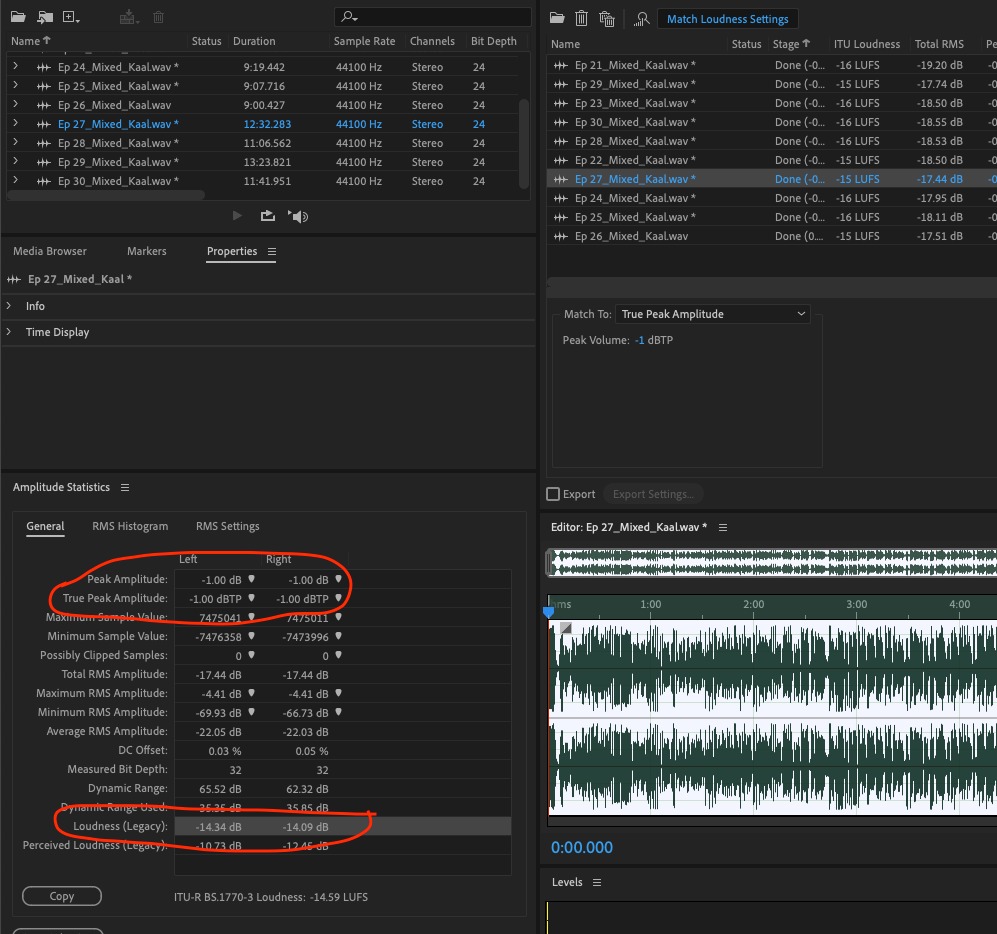Click the Import File icon in Files panel

click(x=45, y=17)
